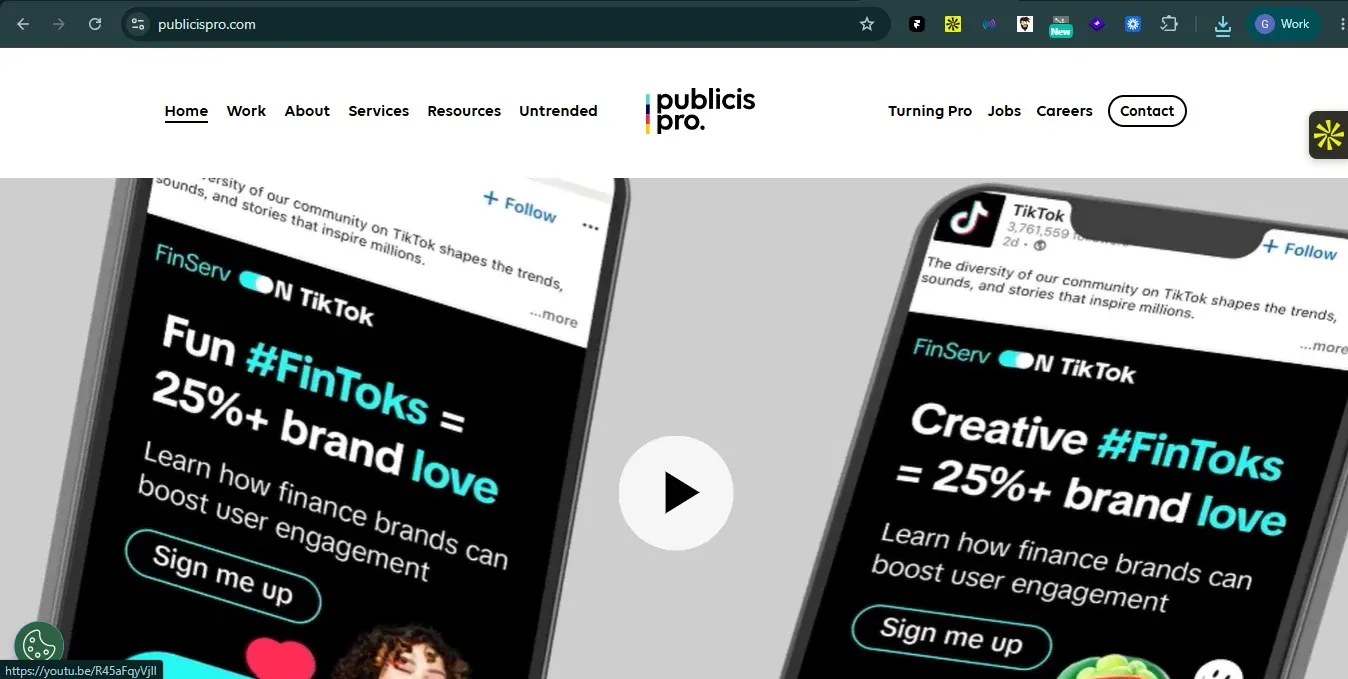Select the Home navigation item
The image size is (1348, 679).
tap(186, 111)
